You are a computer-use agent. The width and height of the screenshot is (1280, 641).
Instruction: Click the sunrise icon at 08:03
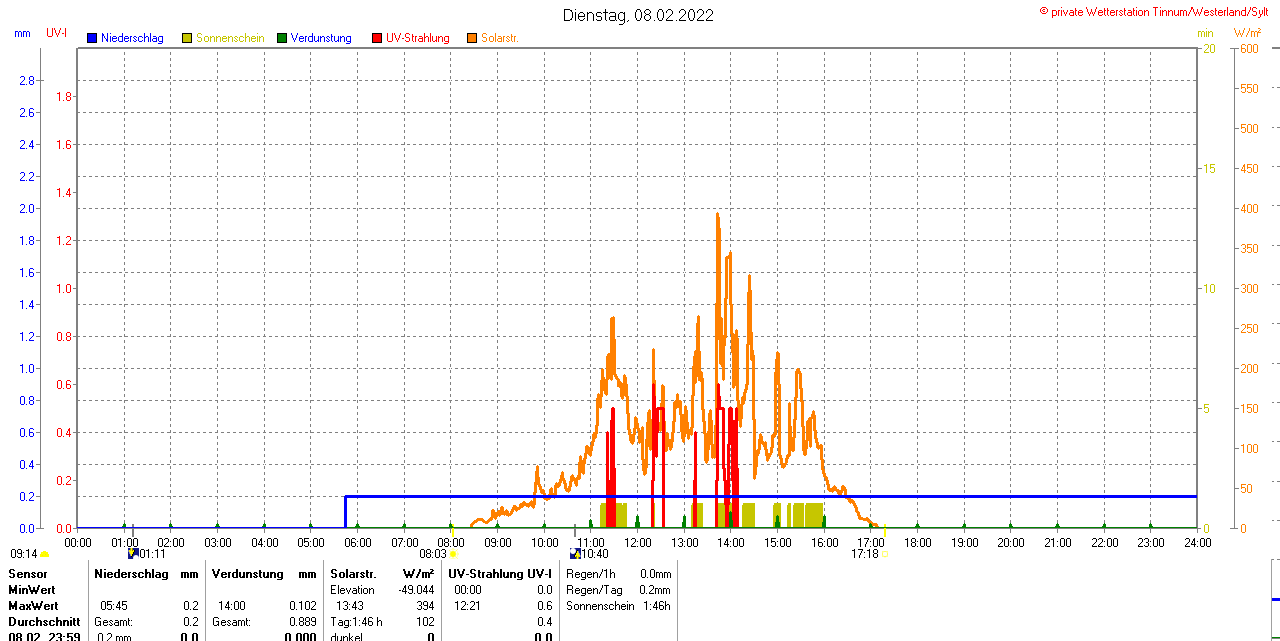(x=453, y=553)
